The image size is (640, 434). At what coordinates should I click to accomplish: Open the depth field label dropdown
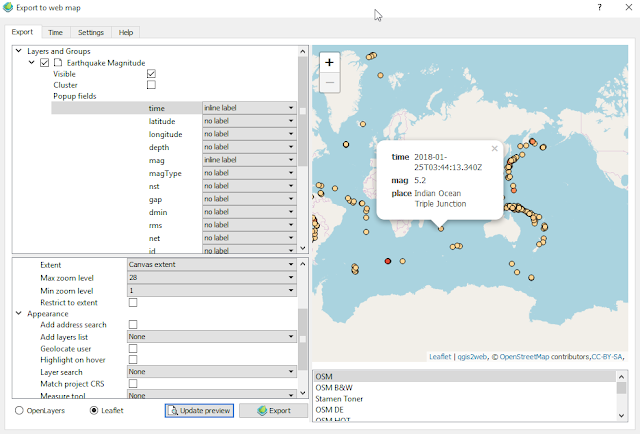[x=249, y=147]
